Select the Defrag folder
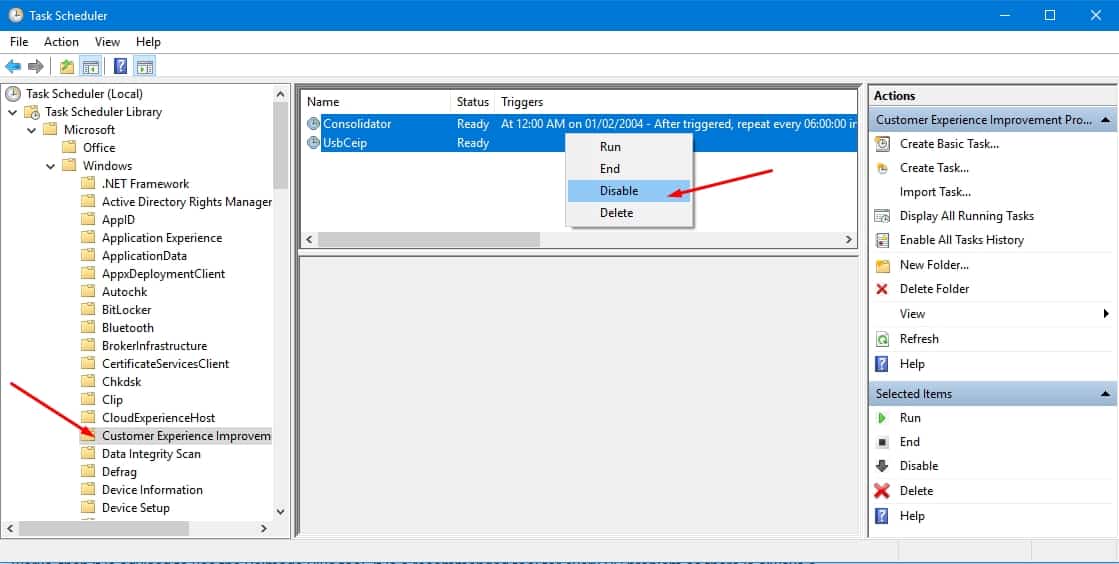The image size is (1119, 564). (x=119, y=472)
